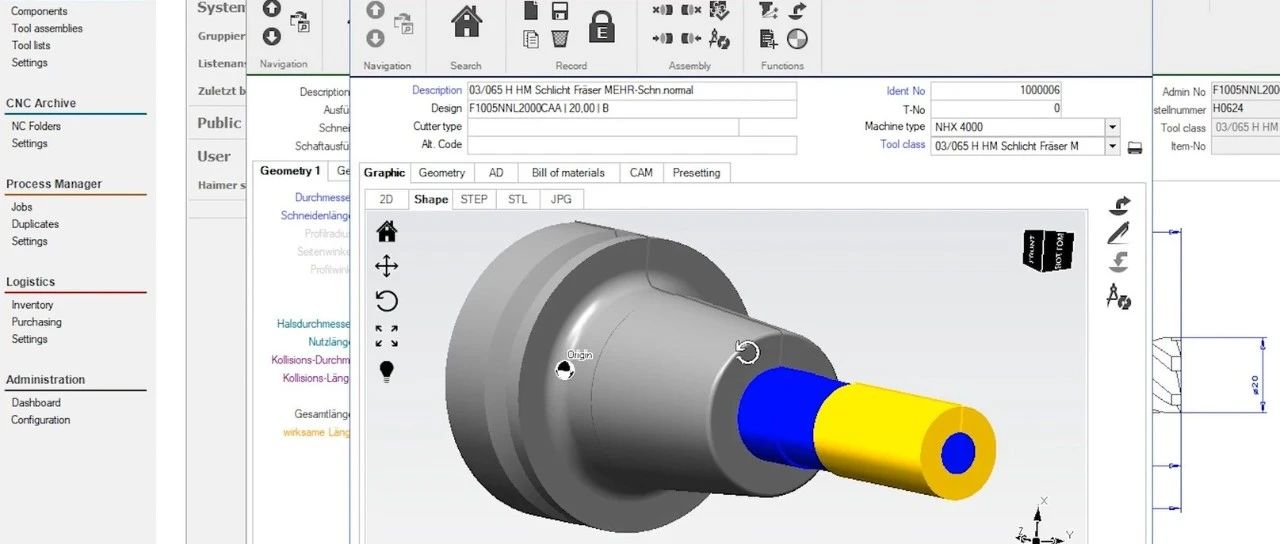Image resolution: width=1280 pixels, height=544 pixels.
Task: Fit view using expand arrows icon
Action: [386, 336]
